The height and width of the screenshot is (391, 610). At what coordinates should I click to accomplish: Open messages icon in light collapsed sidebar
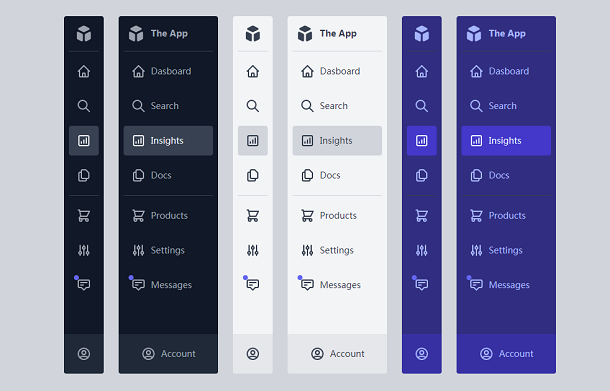pos(253,285)
